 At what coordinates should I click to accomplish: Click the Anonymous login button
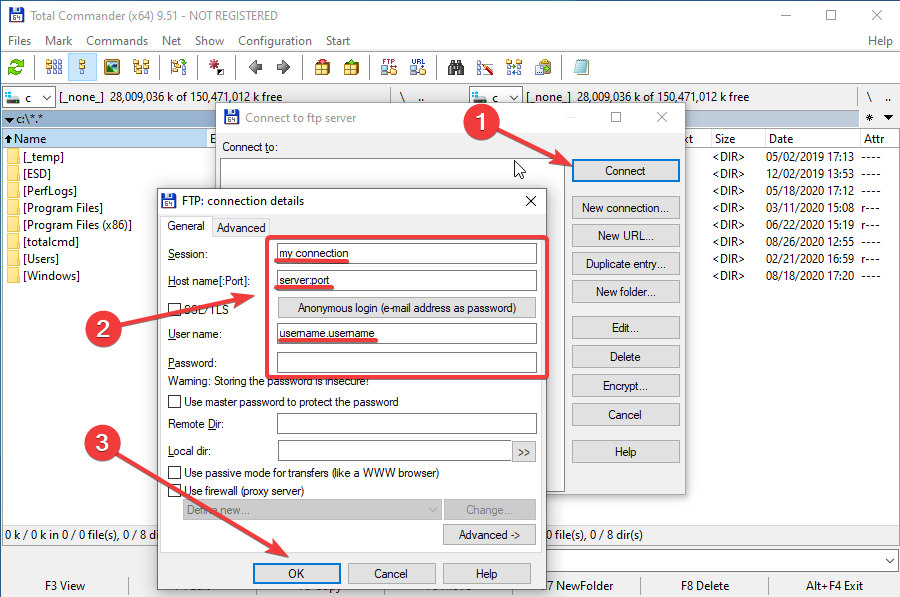coord(406,307)
